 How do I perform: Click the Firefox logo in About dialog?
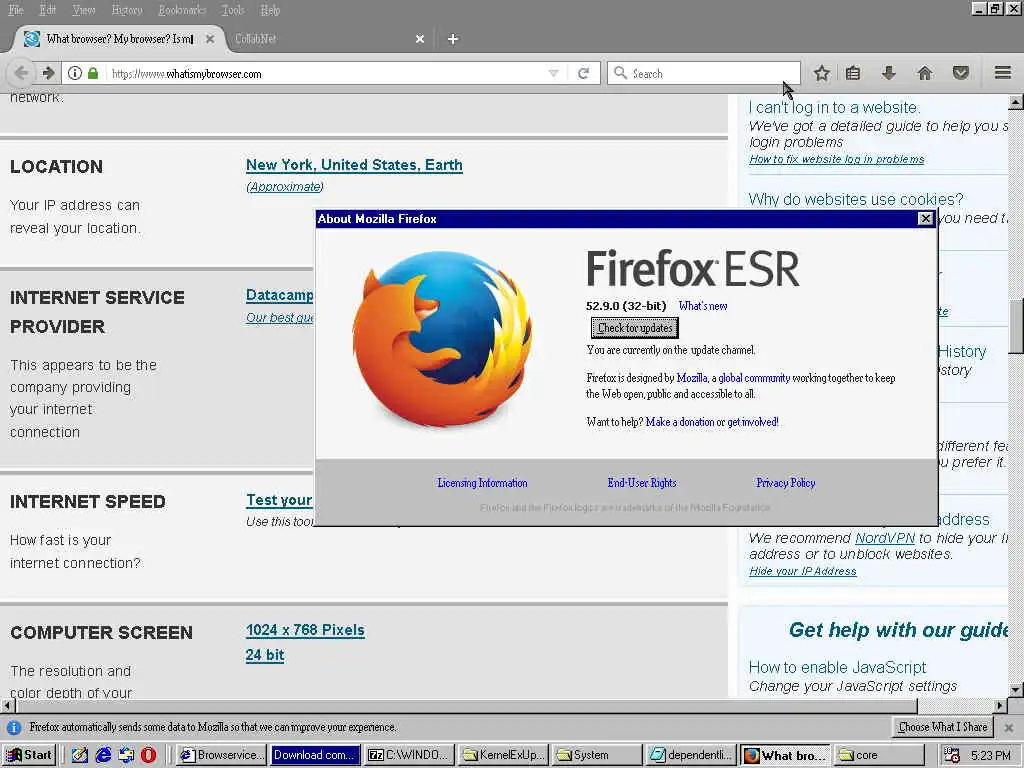click(442, 338)
